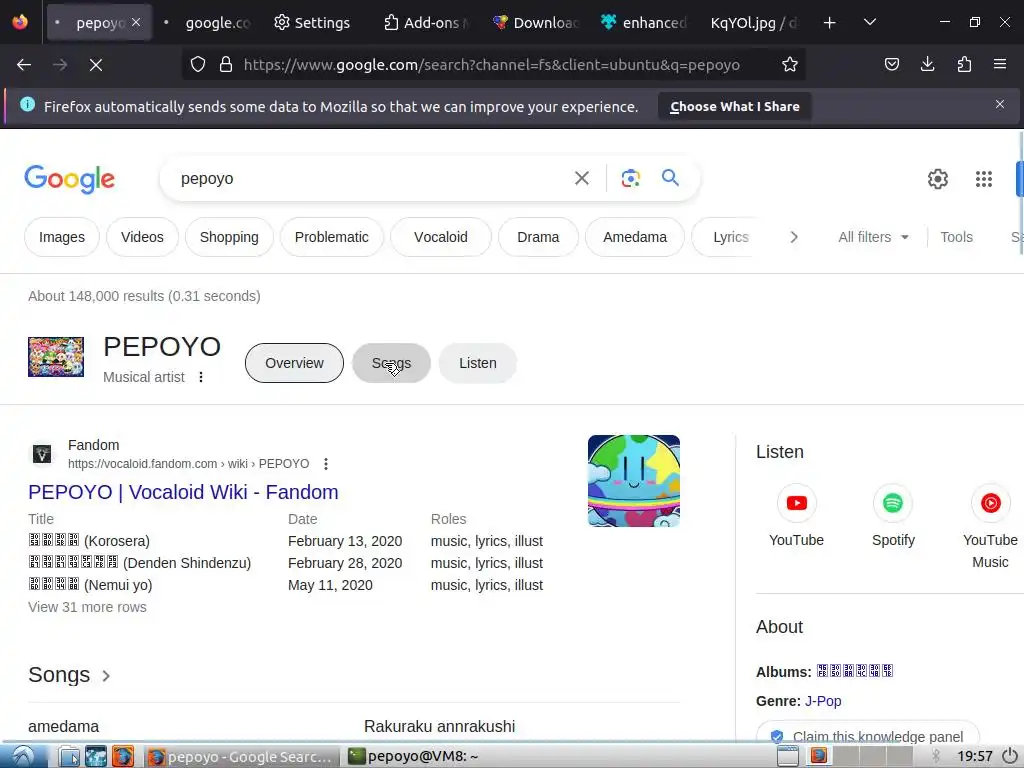
Task: Open the amedama song entry
Action: [63, 726]
